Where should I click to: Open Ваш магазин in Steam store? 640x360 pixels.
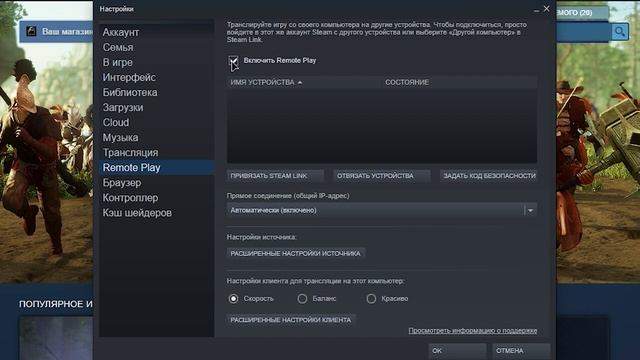(67, 31)
